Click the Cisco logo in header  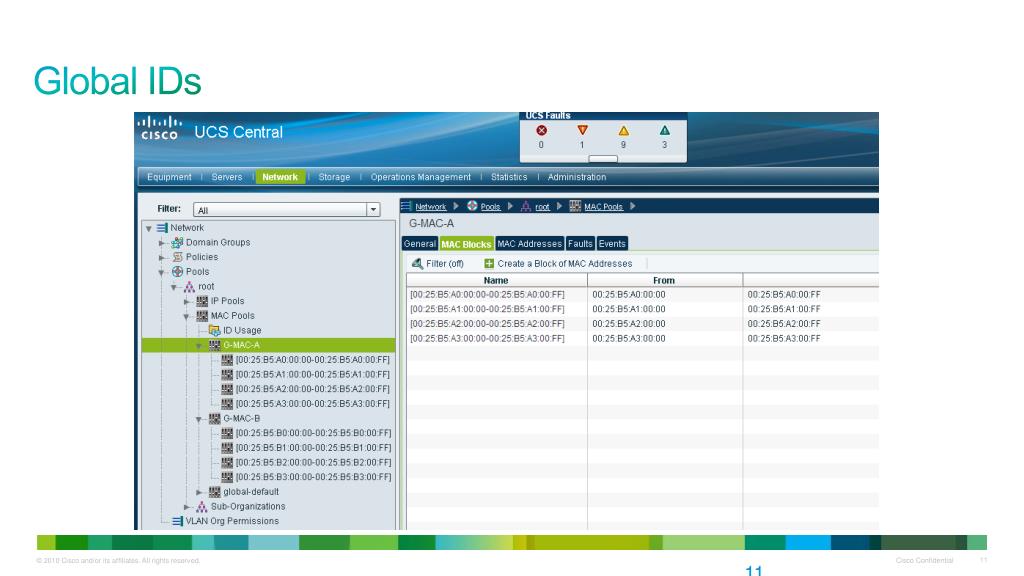[x=159, y=128]
